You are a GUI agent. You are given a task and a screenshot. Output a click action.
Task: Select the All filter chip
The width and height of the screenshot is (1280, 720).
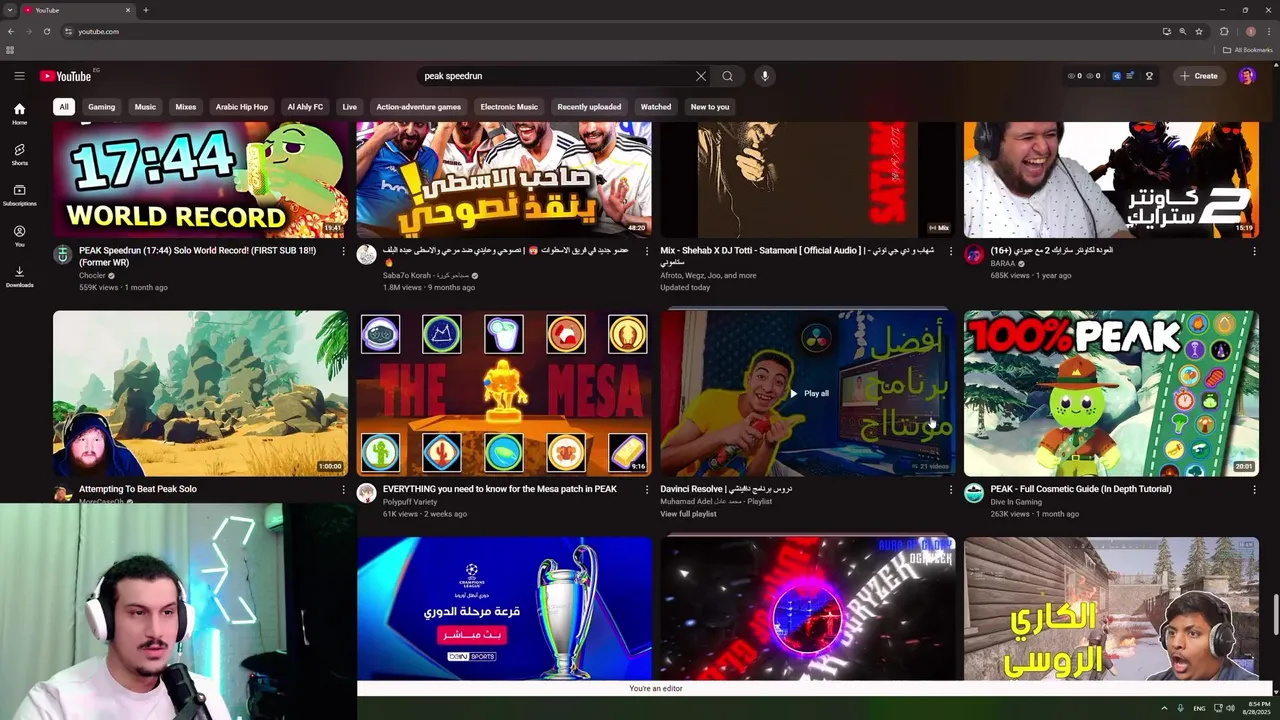point(64,107)
